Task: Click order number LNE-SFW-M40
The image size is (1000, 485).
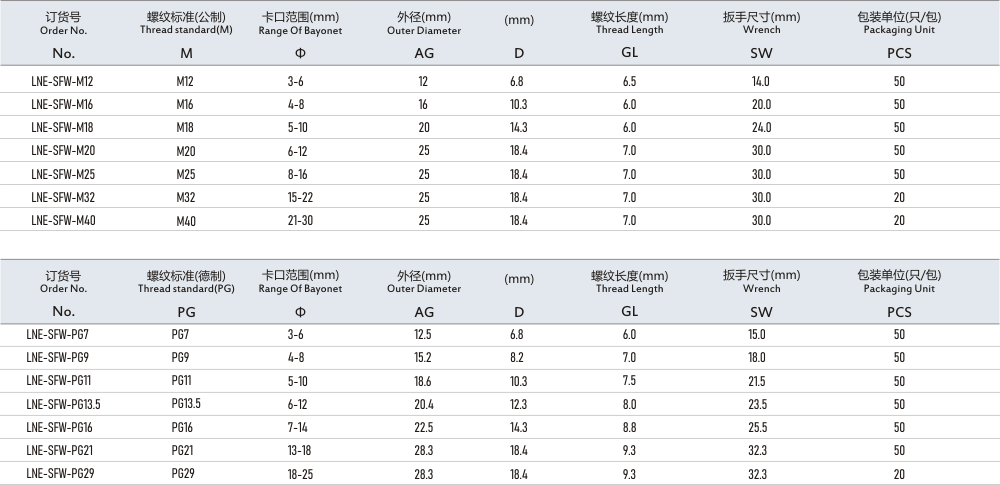Action: [x=62, y=220]
